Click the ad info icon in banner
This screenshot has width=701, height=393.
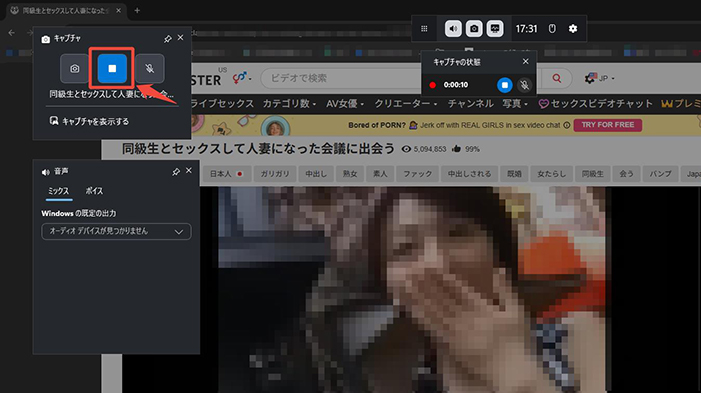coord(567,125)
